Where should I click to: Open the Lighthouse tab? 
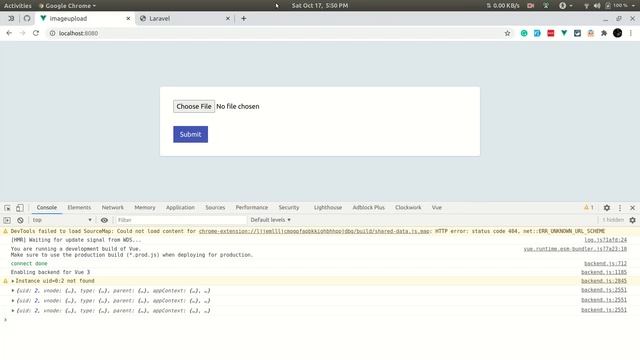(328, 207)
